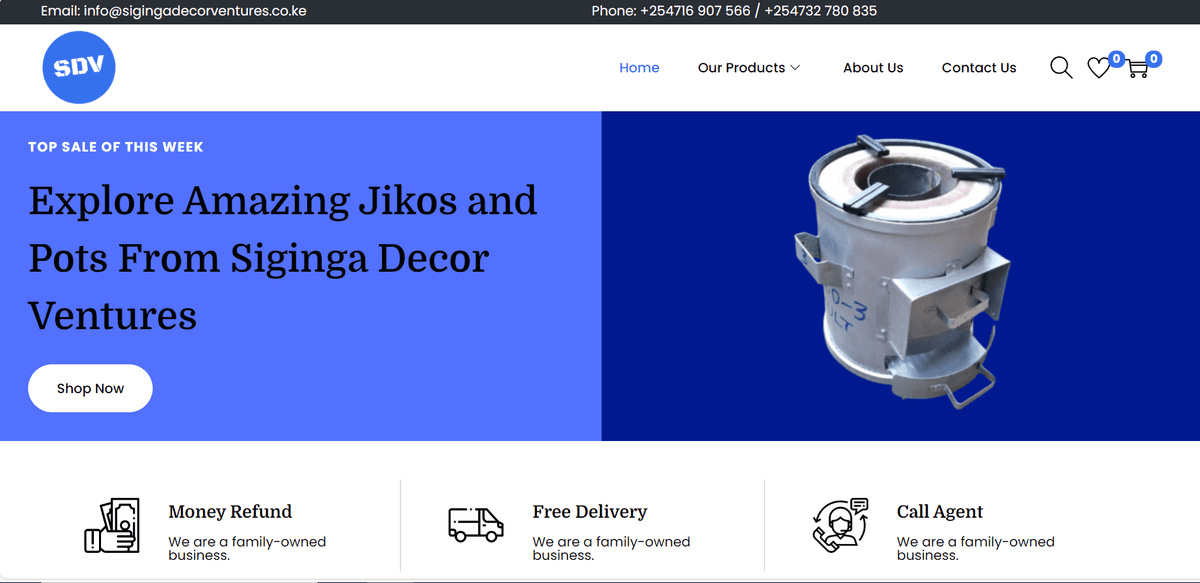Click the info@sigingadecorventures.co.ke email address
This screenshot has height=583, width=1200.
(195, 11)
